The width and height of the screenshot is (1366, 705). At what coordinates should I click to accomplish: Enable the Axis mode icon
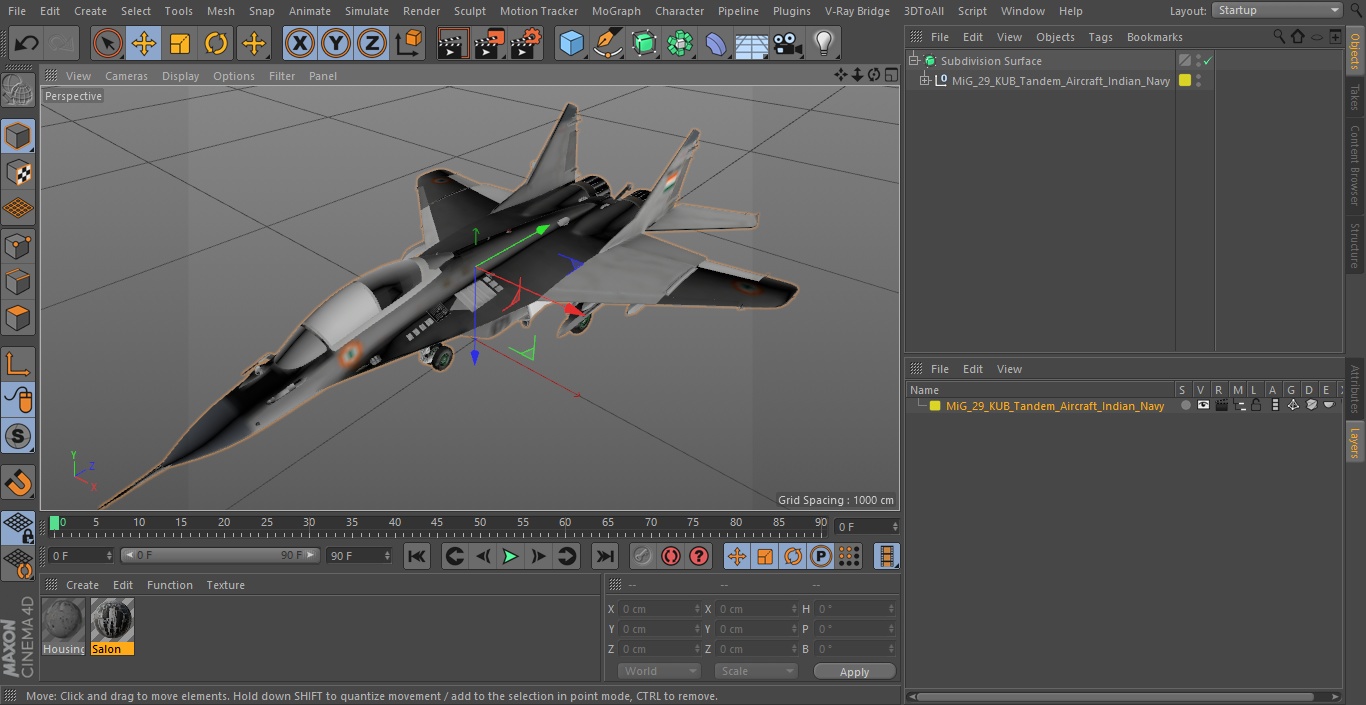click(x=18, y=365)
